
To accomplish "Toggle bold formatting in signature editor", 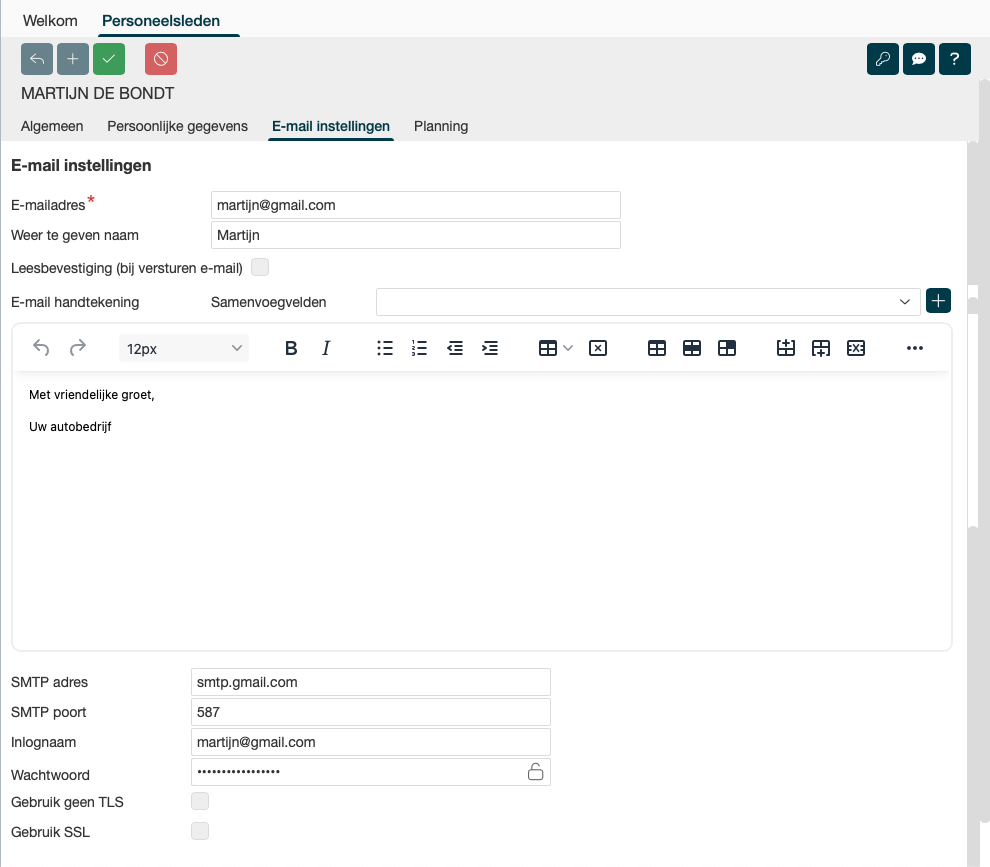I will (x=291, y=348).
